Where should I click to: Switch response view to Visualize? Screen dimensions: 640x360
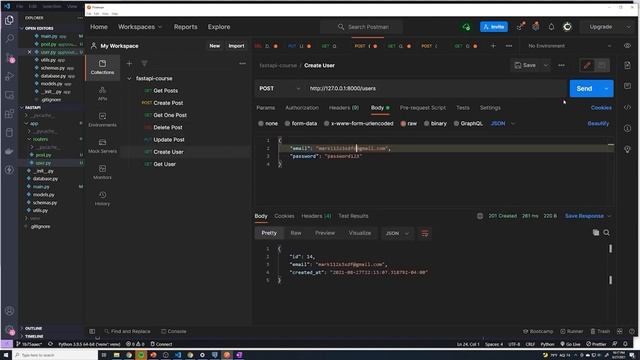360,233
